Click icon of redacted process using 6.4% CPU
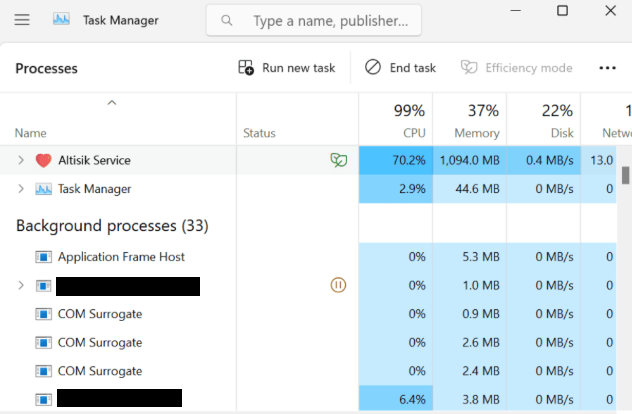 click(x=43, y=399)
